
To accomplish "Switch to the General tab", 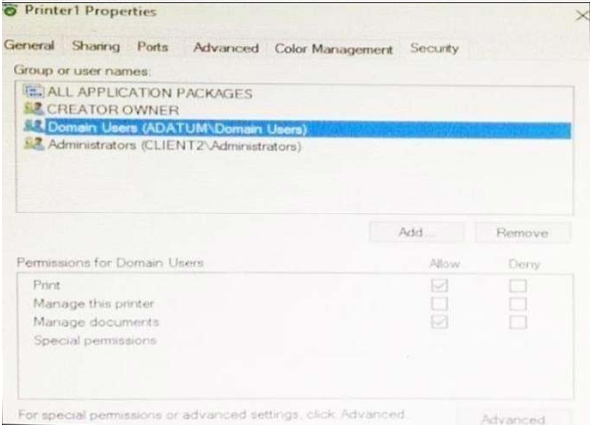I will (29, 45).
